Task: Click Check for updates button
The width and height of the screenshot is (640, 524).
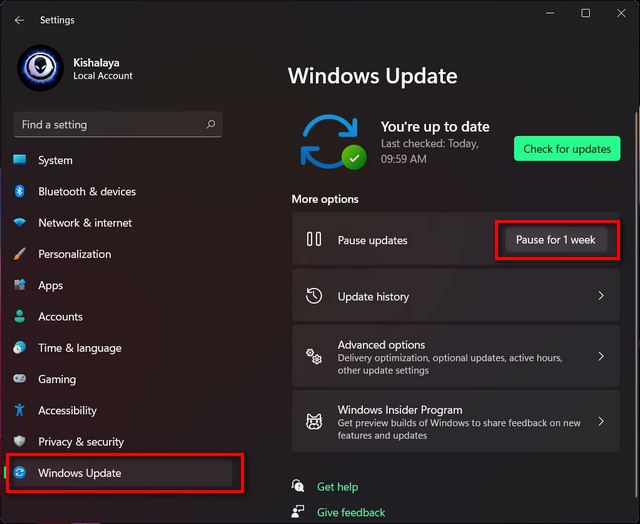Action: tap(567, 149)
